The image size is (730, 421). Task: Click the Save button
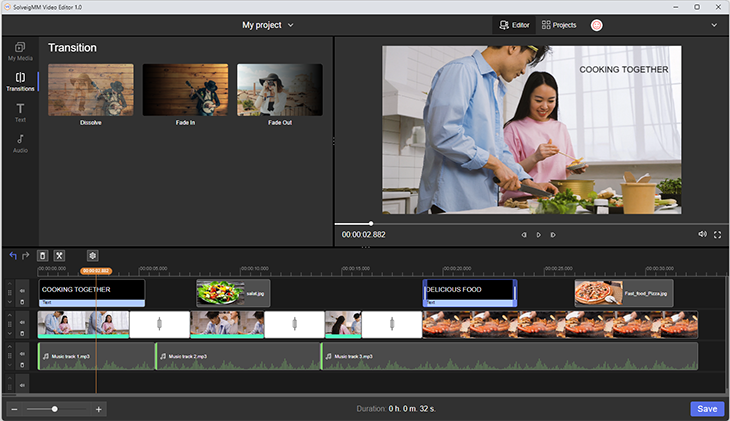click(707, 409)
